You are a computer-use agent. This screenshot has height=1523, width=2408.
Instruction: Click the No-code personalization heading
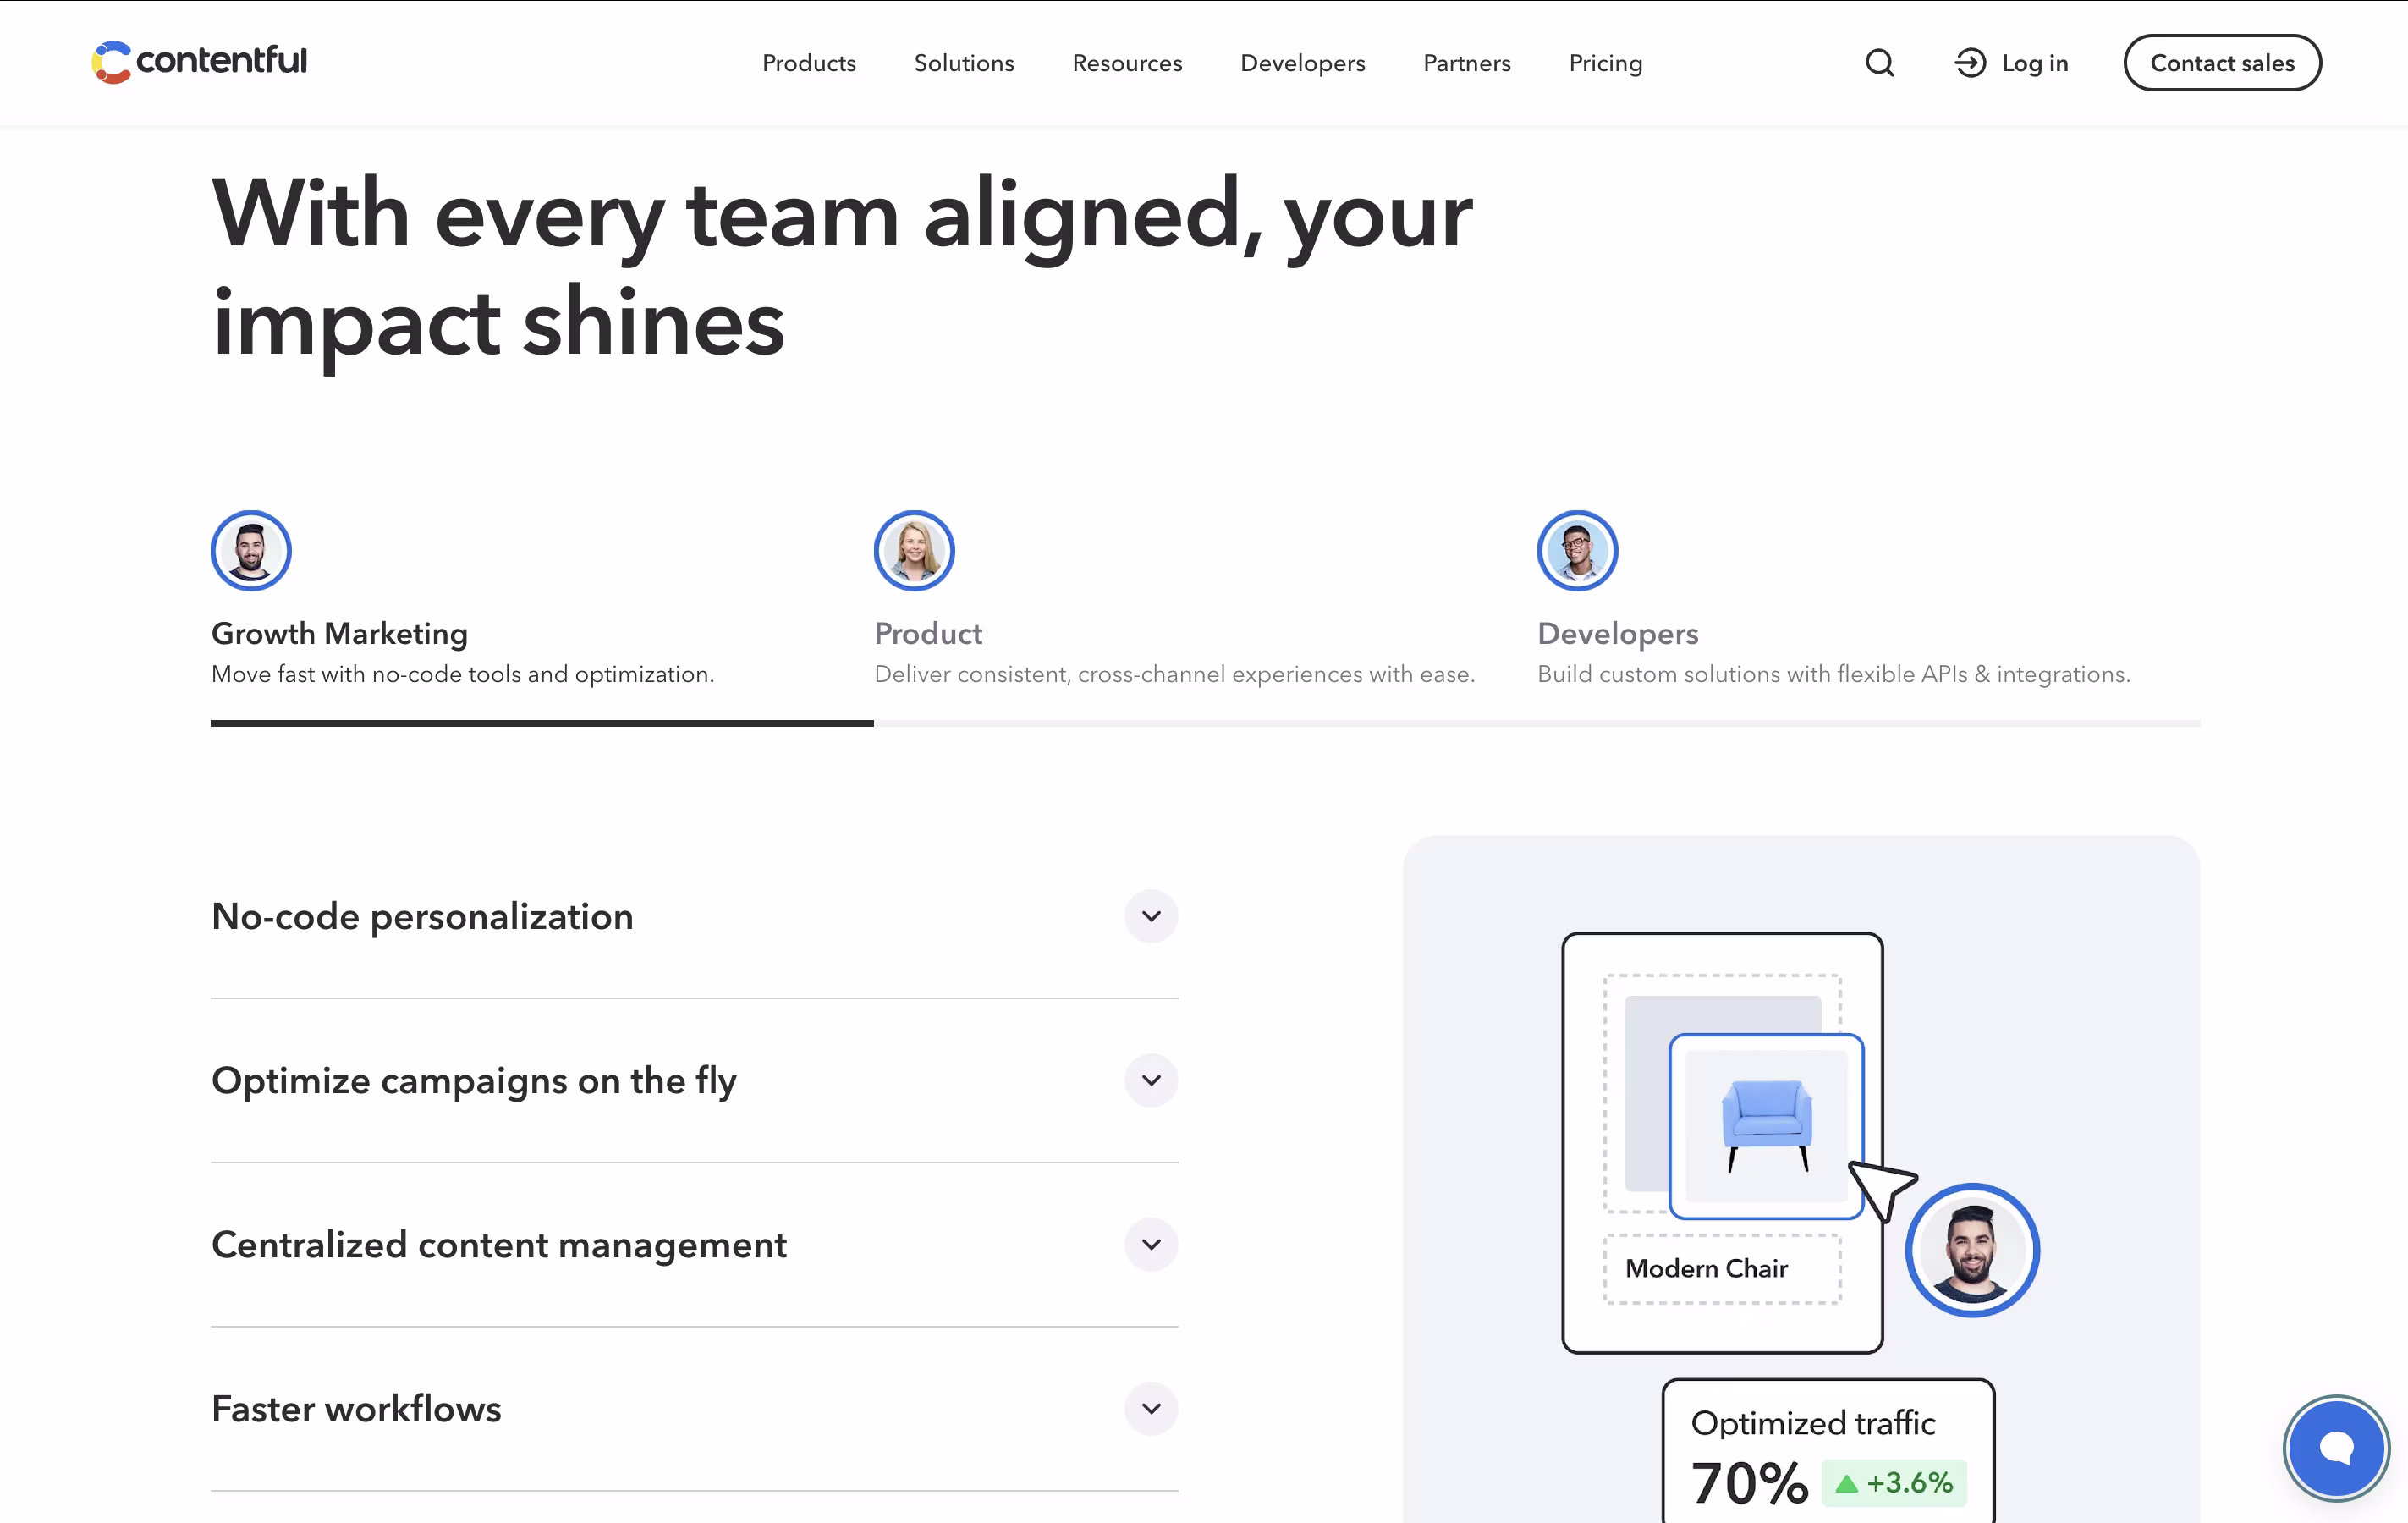[422, 916]
